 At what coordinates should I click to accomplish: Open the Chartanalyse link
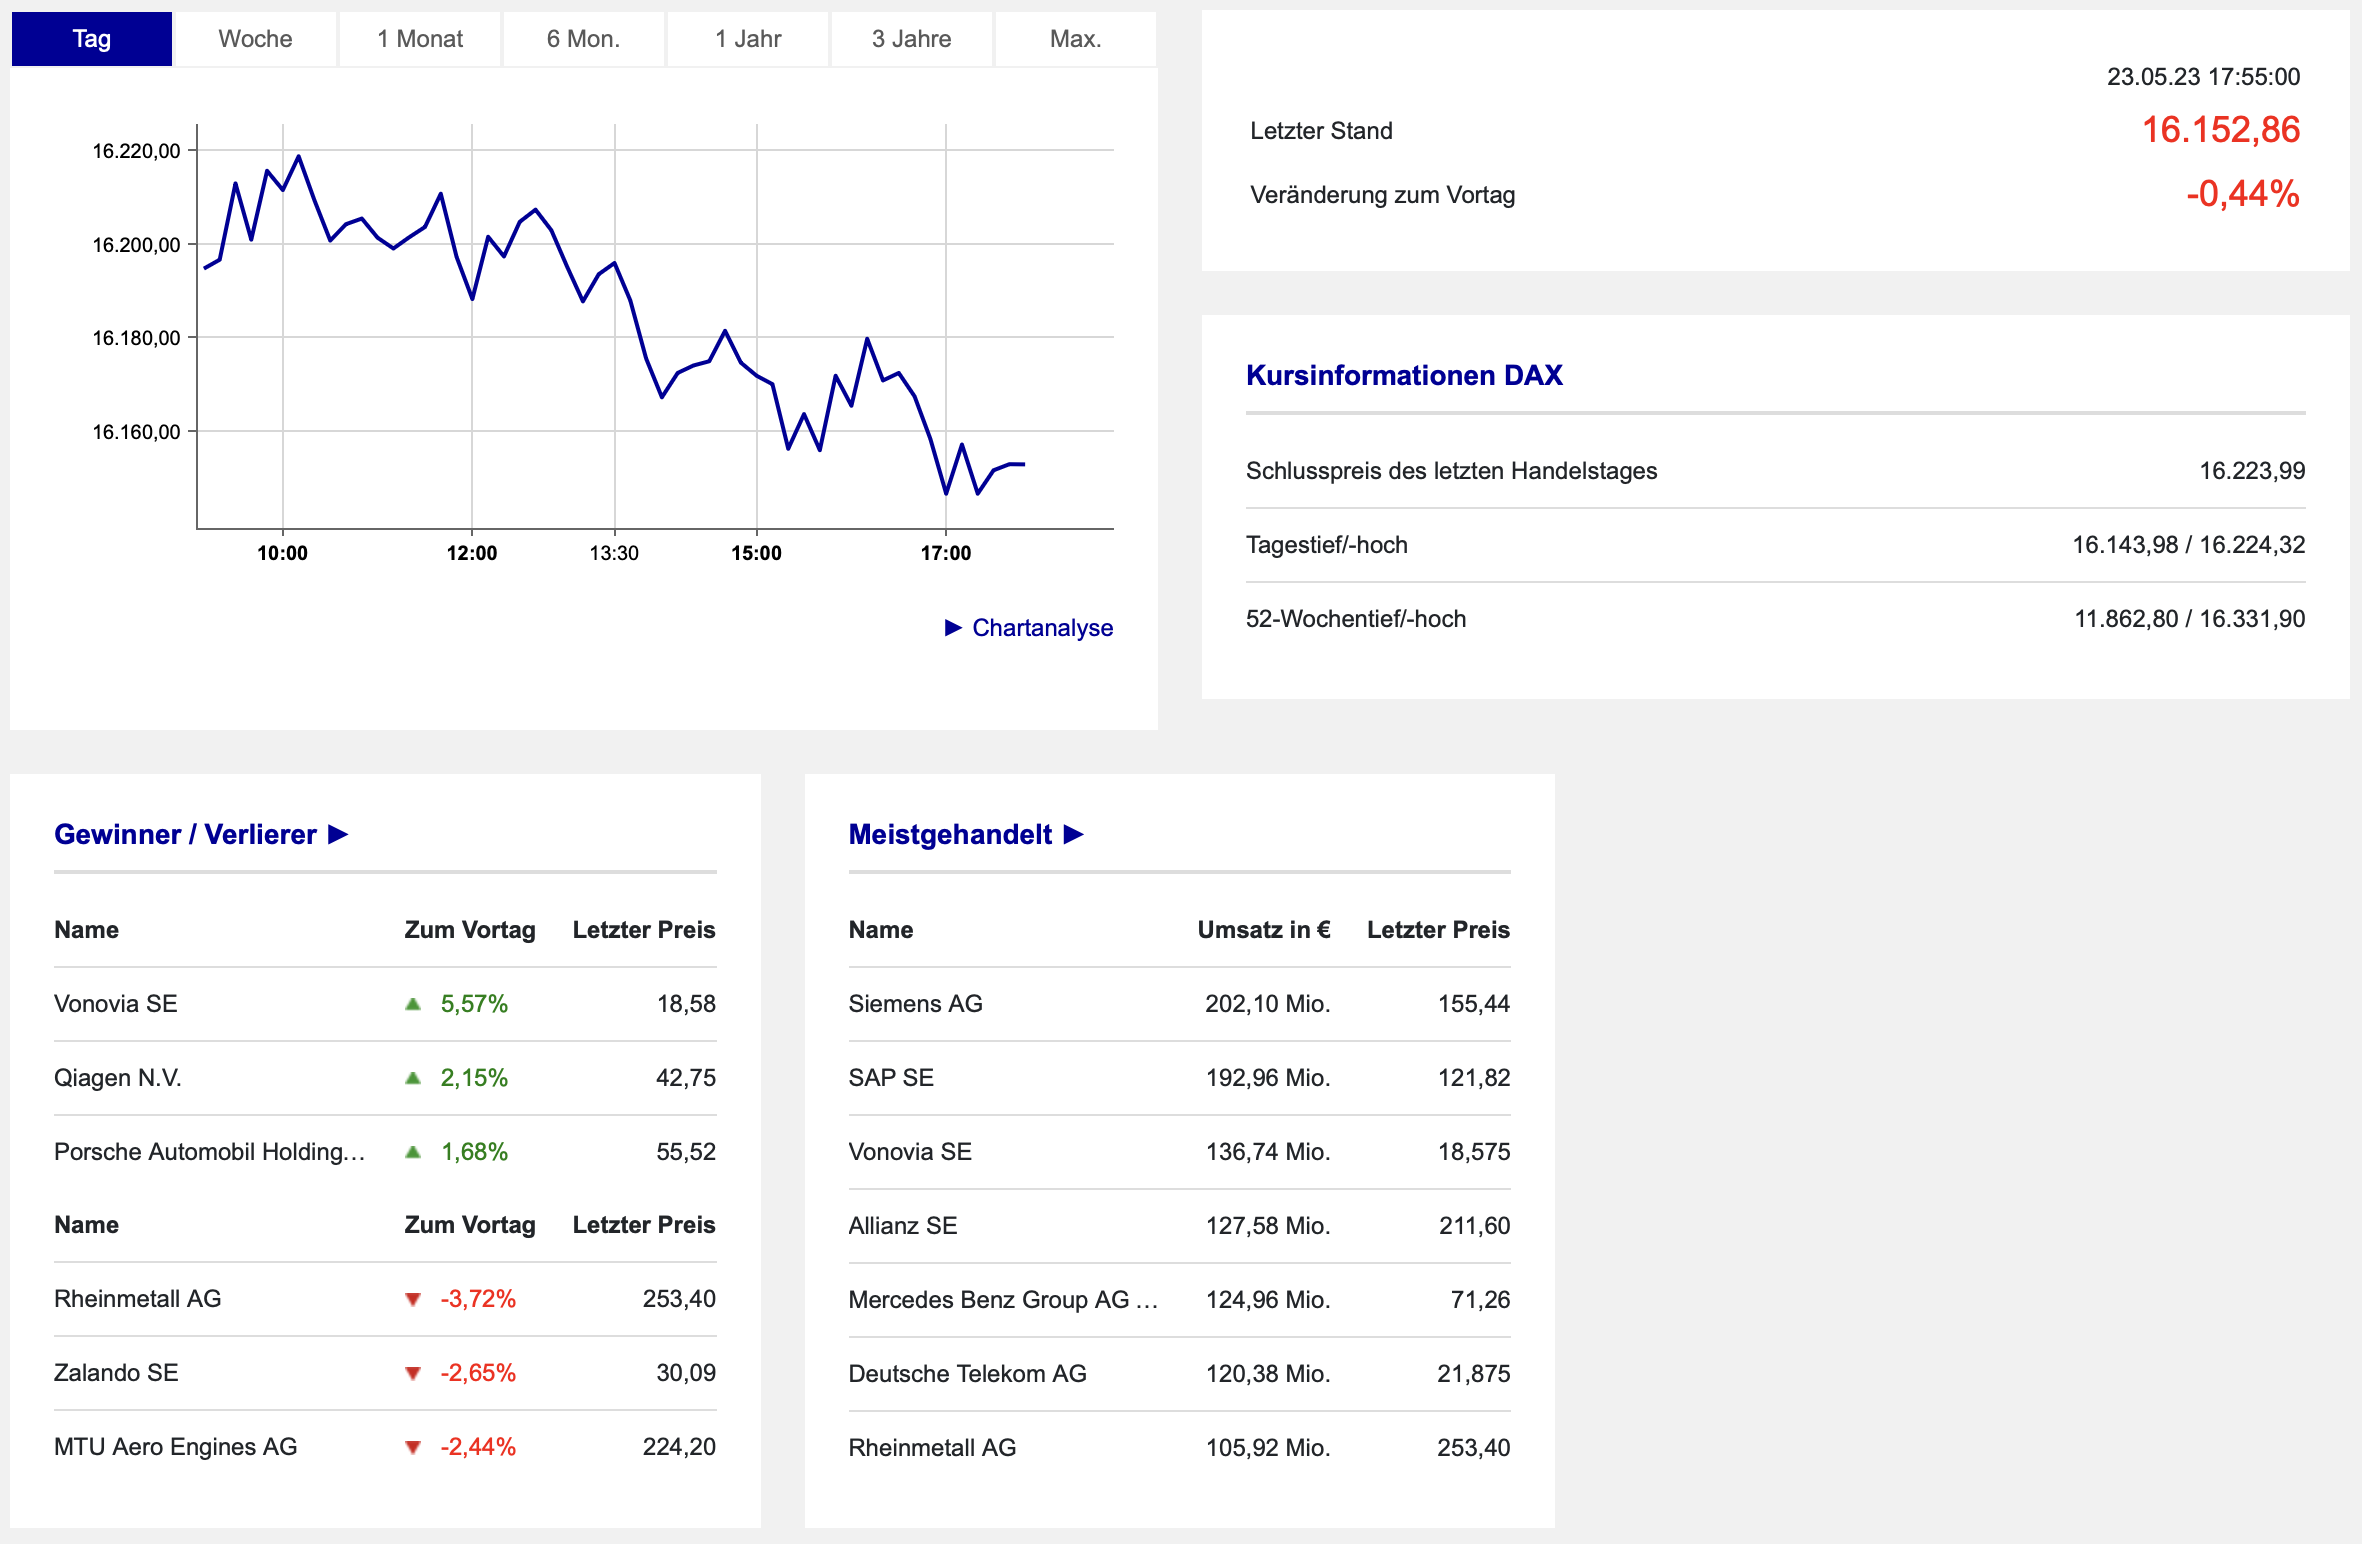tap(1042, 628)
